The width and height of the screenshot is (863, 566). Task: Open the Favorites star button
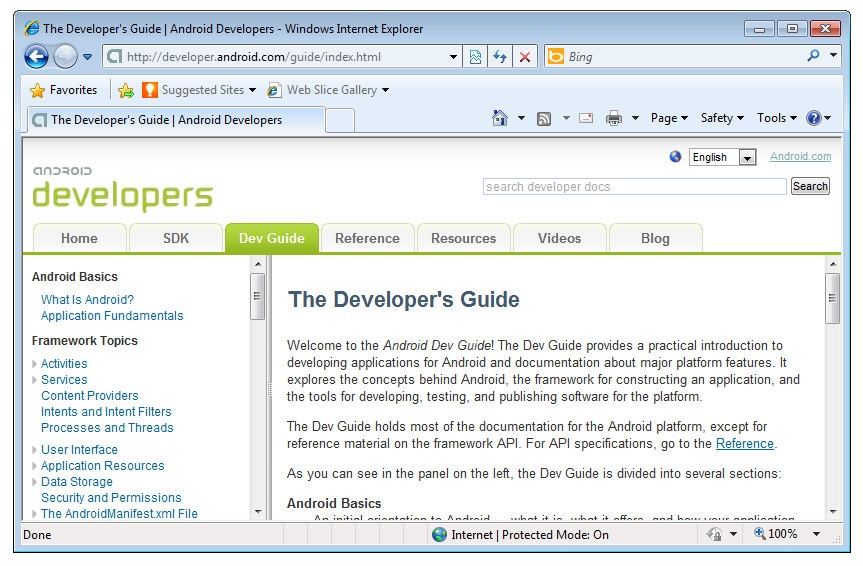tap(64, 90)
